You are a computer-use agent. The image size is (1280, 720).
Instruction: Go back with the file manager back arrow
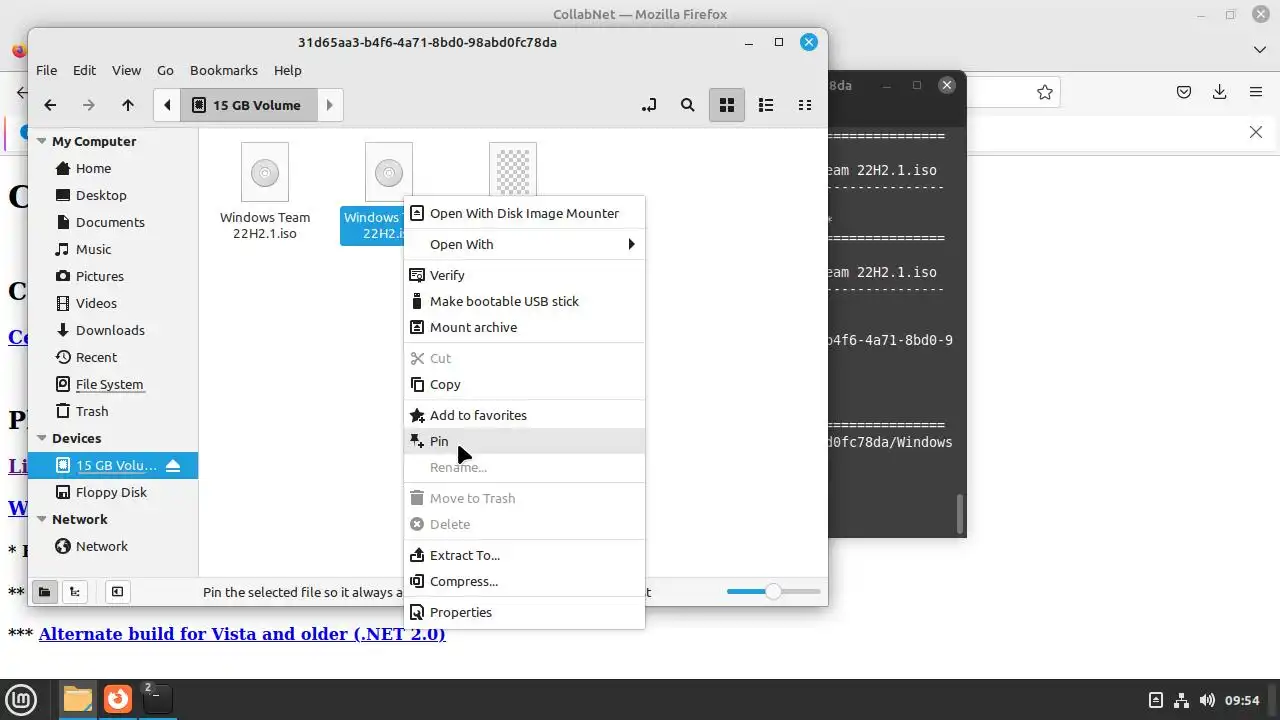tap(50, 105)
